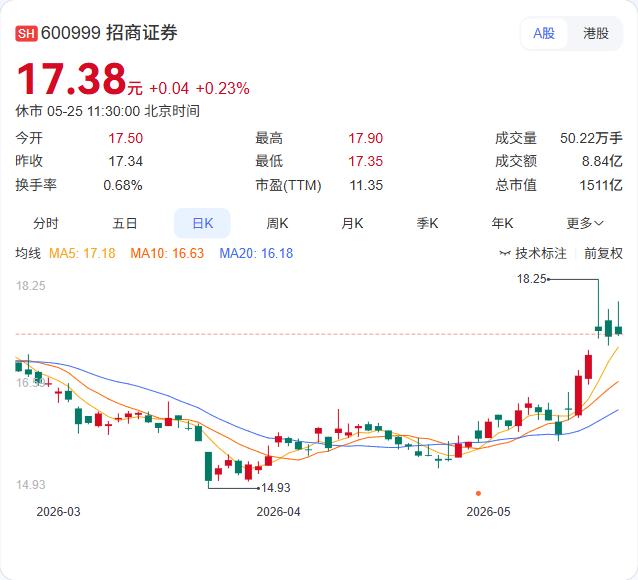Click the market status text 休市 05-25 11:30:00
This screenshot has height=580, width=638.
point(78,111)
